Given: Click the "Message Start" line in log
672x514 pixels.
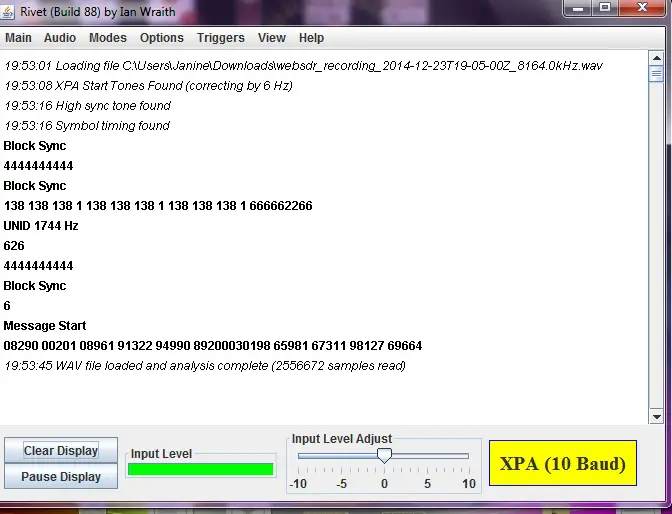Looking at the screenshot, I should [45, 326].
